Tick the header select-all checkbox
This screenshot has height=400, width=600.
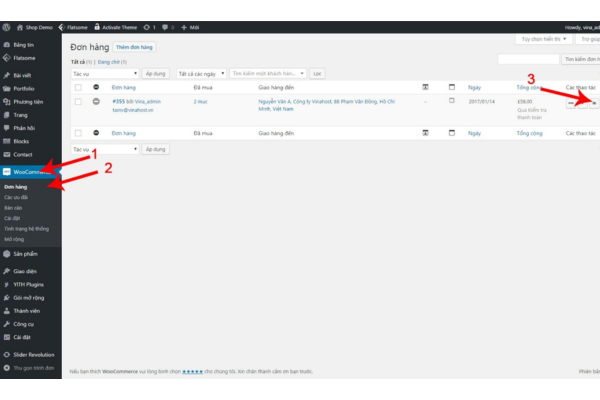(x=78, y=87)
